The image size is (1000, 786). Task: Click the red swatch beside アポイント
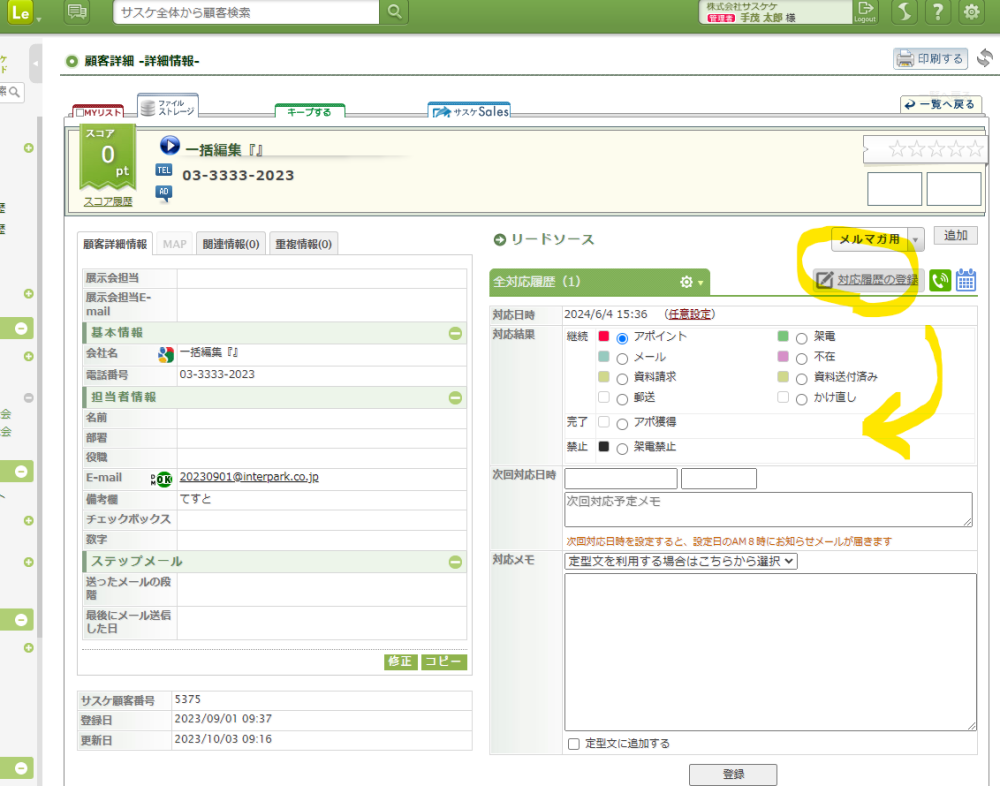point(603,336)
